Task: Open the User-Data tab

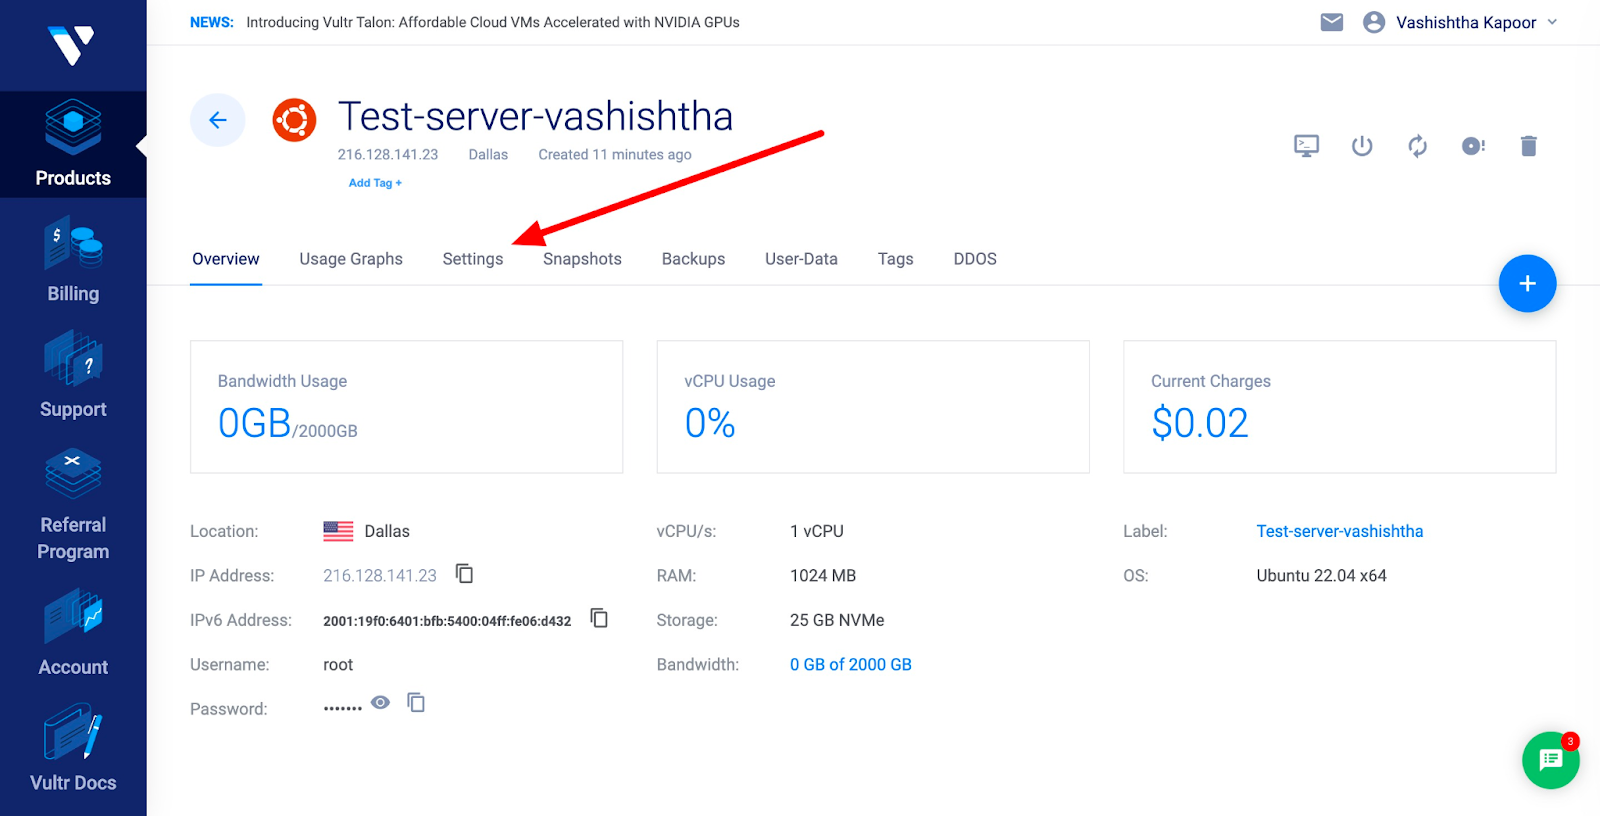Action: click(801, 259)
